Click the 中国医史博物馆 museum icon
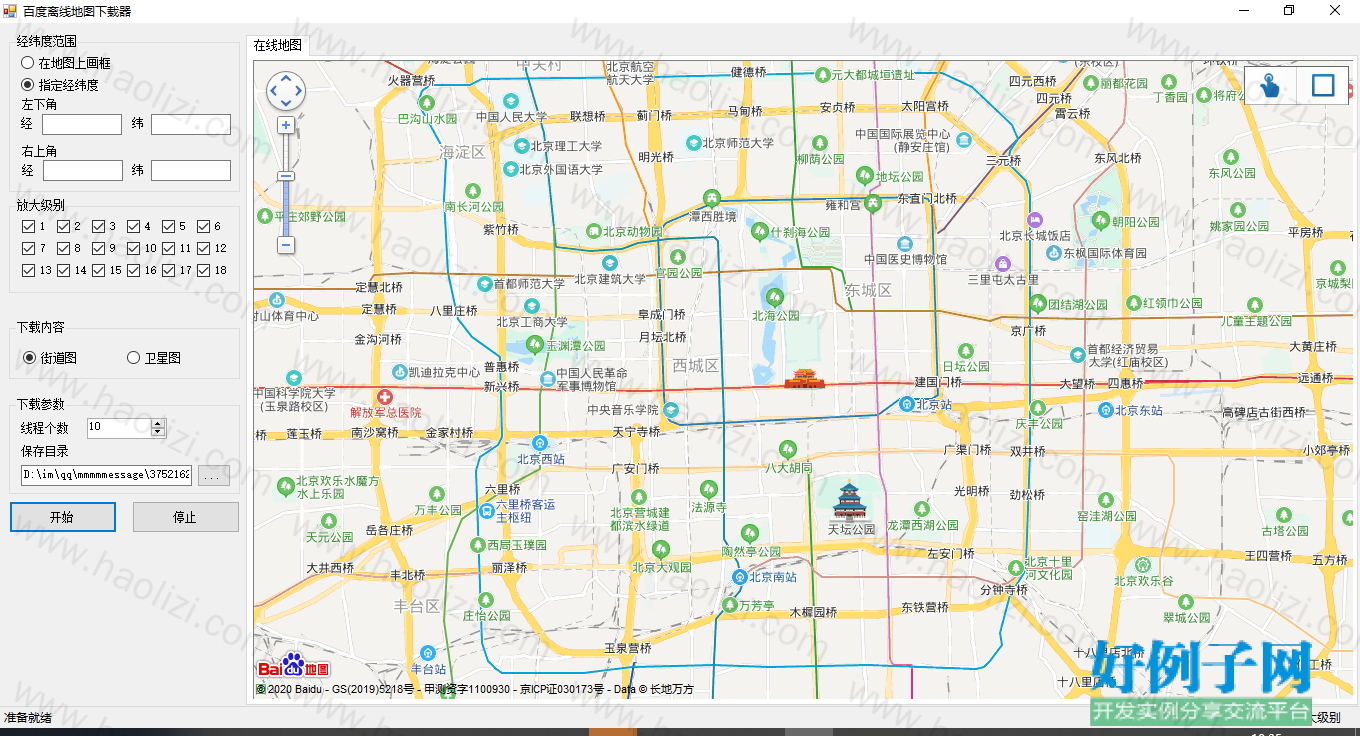 click(905, 245)
